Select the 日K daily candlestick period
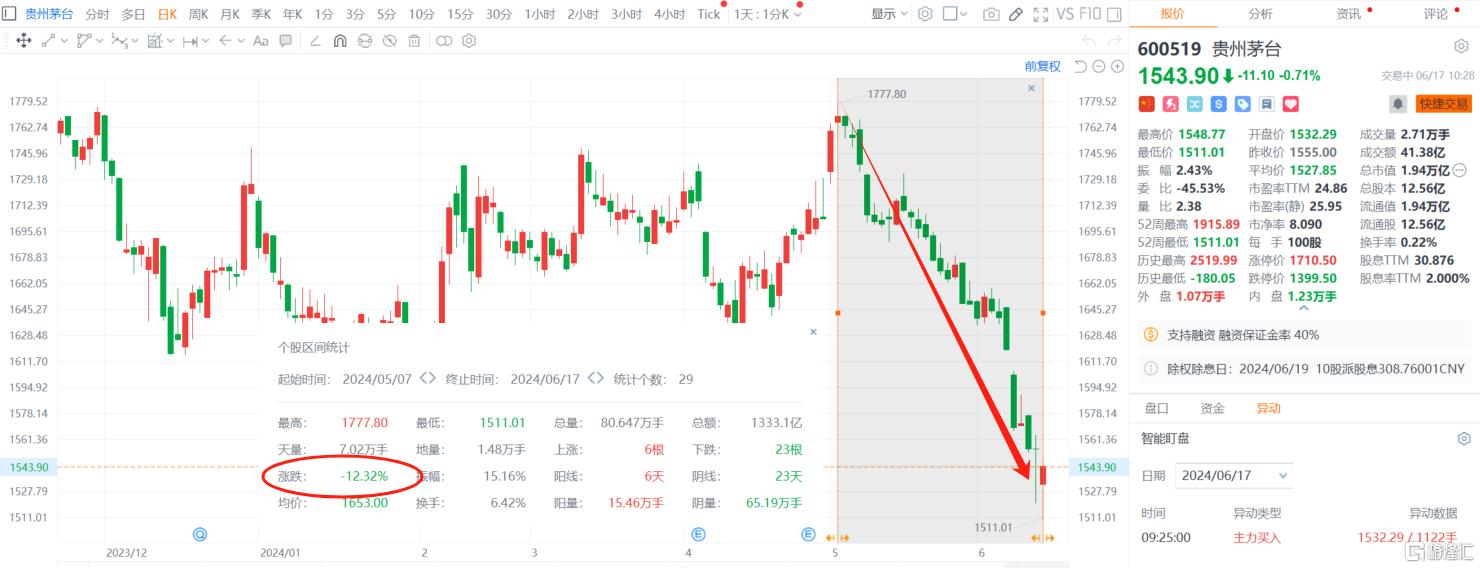 (167, 14)
